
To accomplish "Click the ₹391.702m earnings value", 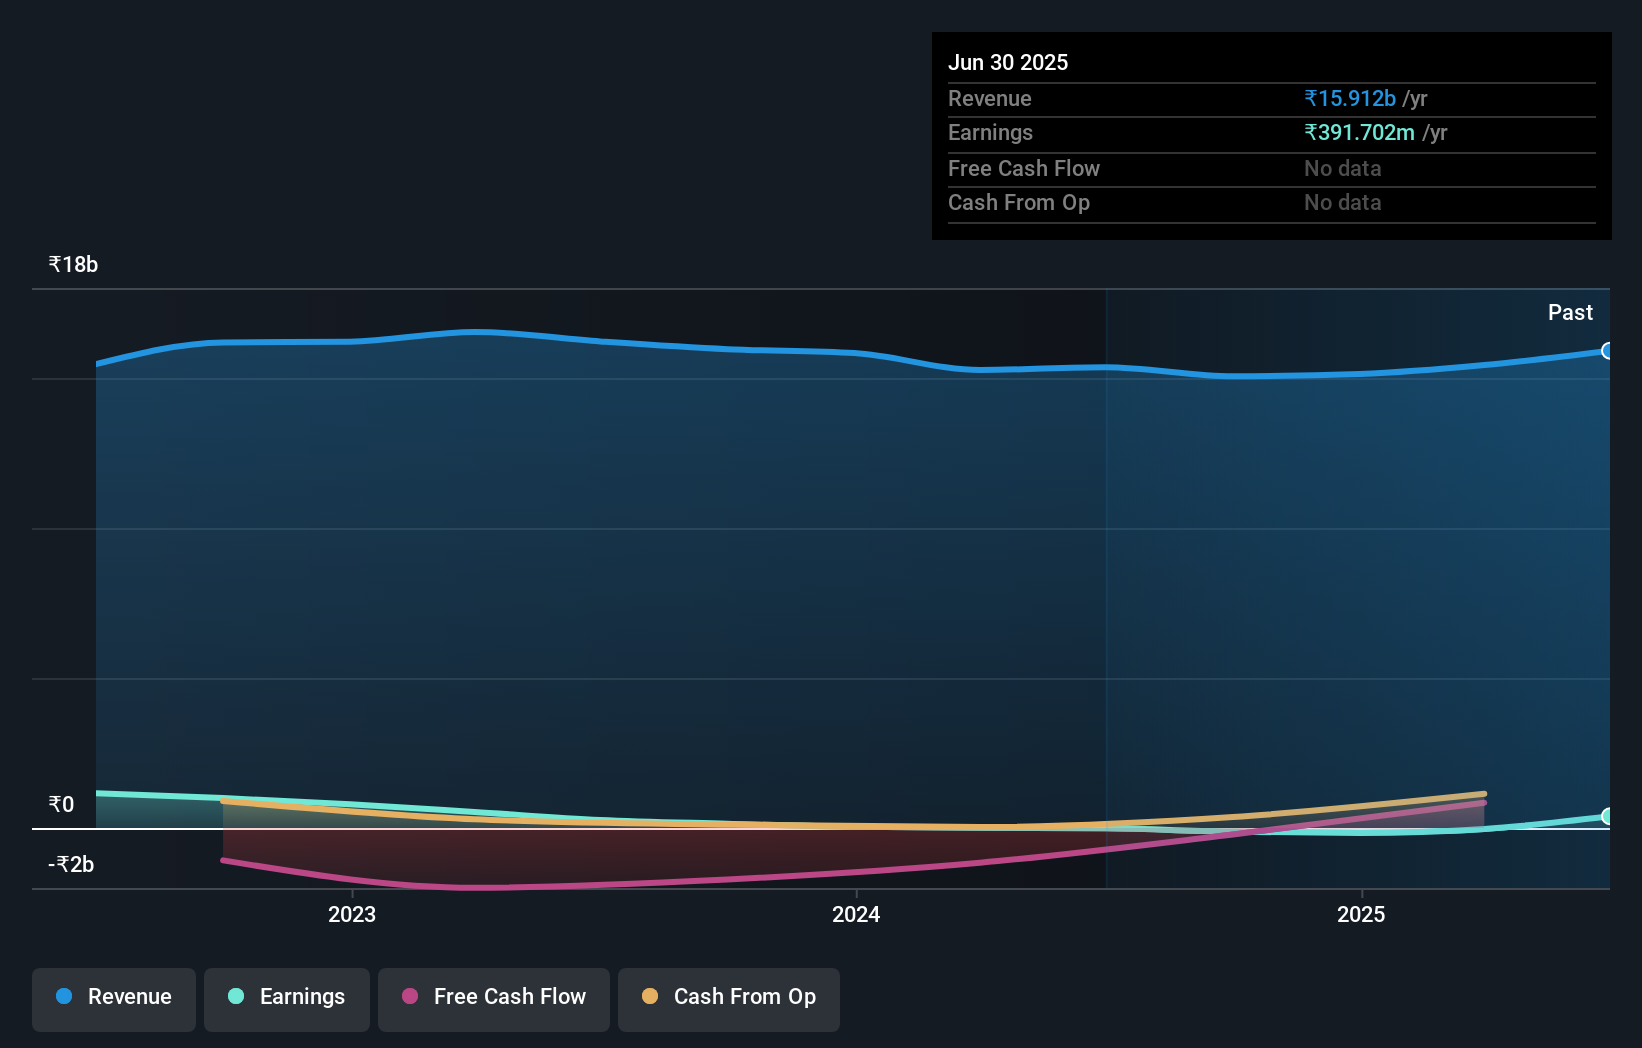I will [1359, 132].
